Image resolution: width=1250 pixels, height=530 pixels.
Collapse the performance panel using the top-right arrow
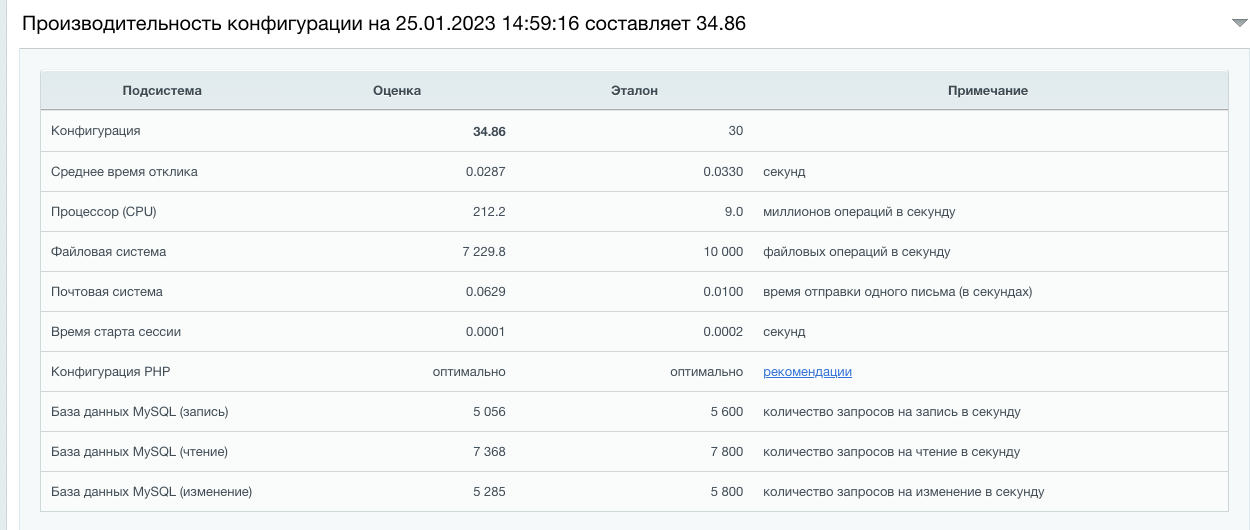(1240, 23)
